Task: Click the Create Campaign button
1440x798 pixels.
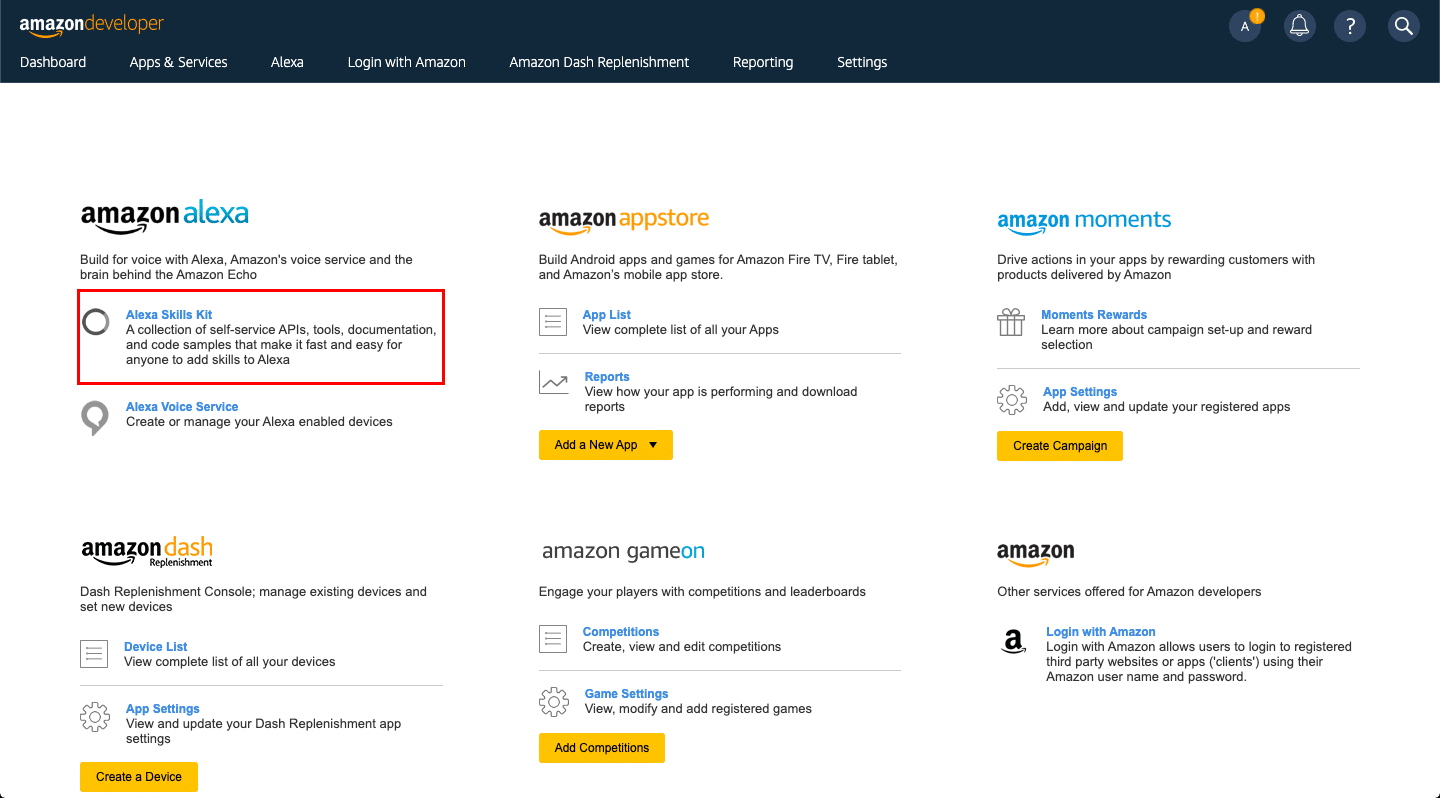Action: [1060, 446]
